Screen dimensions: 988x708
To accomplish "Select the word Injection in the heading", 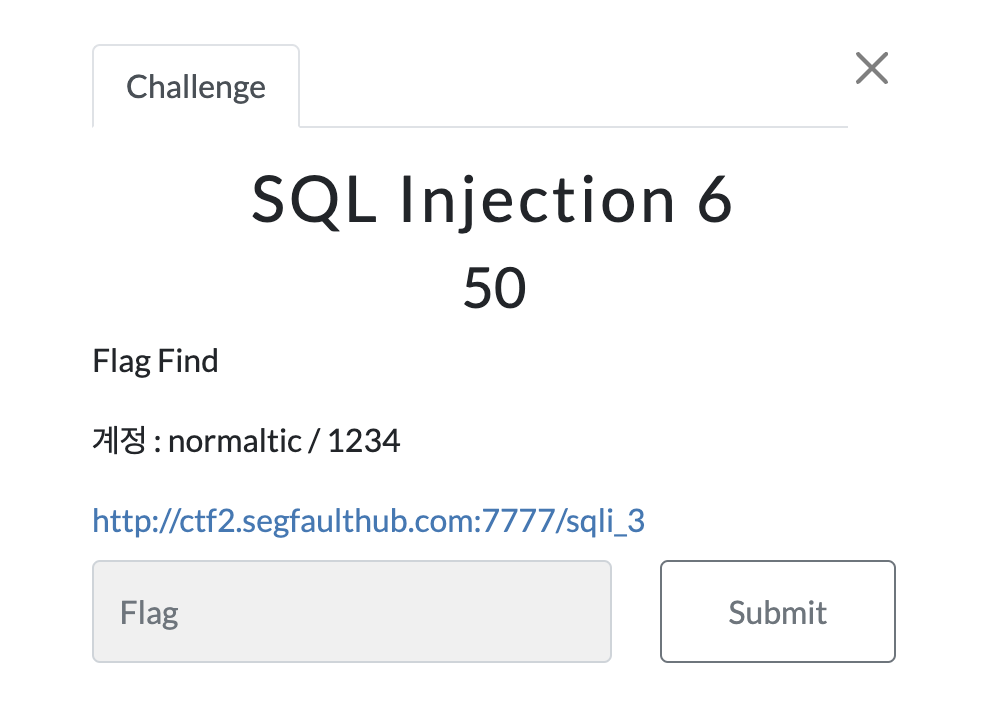I will coord(537,200).
